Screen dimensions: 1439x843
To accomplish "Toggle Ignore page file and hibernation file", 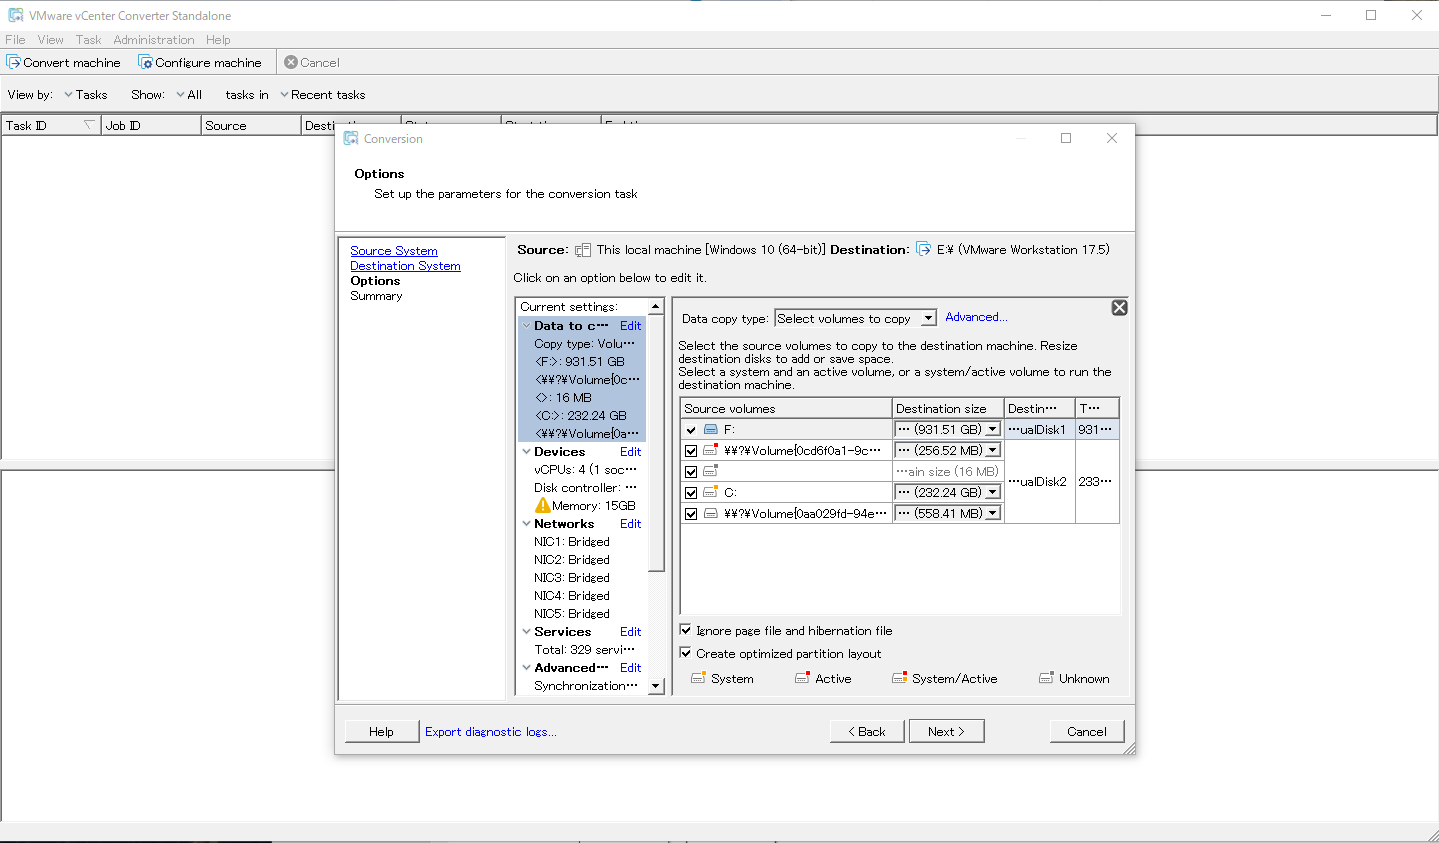I will click(686, 630).
